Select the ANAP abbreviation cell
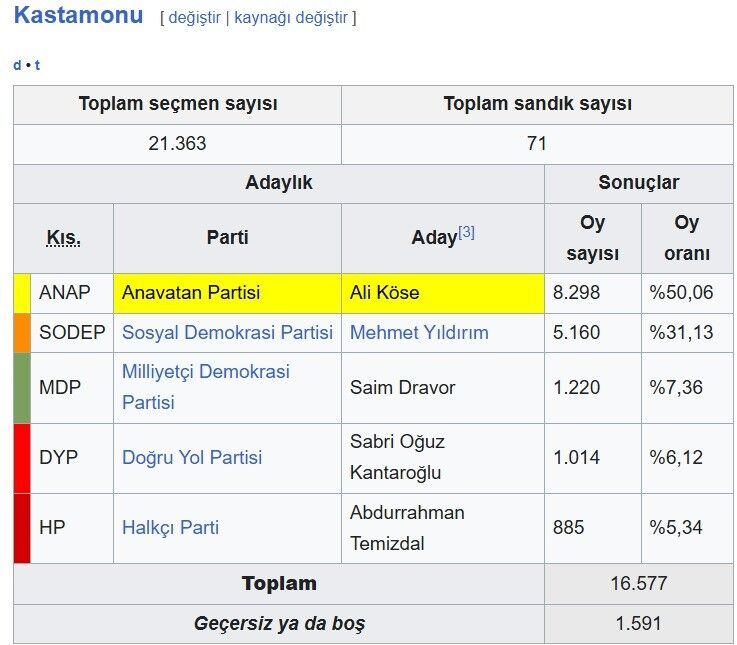737x645 pixels. point(71,293)
